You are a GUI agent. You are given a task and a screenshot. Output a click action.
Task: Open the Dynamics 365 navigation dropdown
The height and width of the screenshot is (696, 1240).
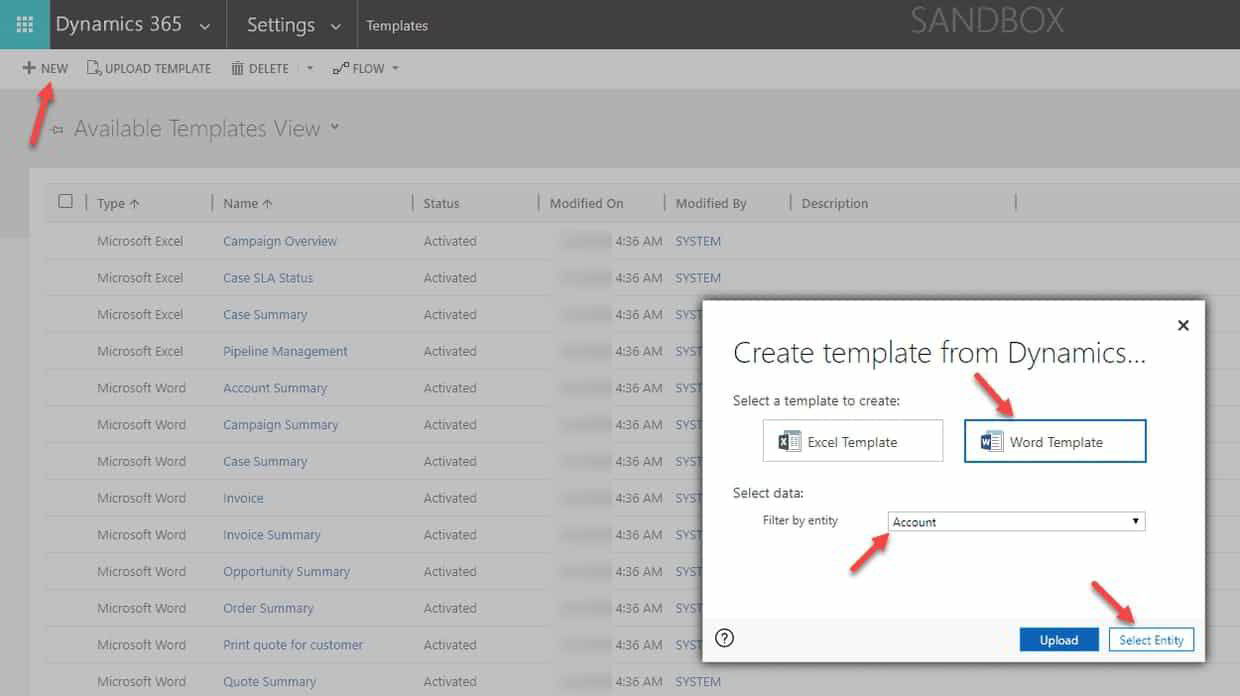pyautogui.click(x=205, y=25)
